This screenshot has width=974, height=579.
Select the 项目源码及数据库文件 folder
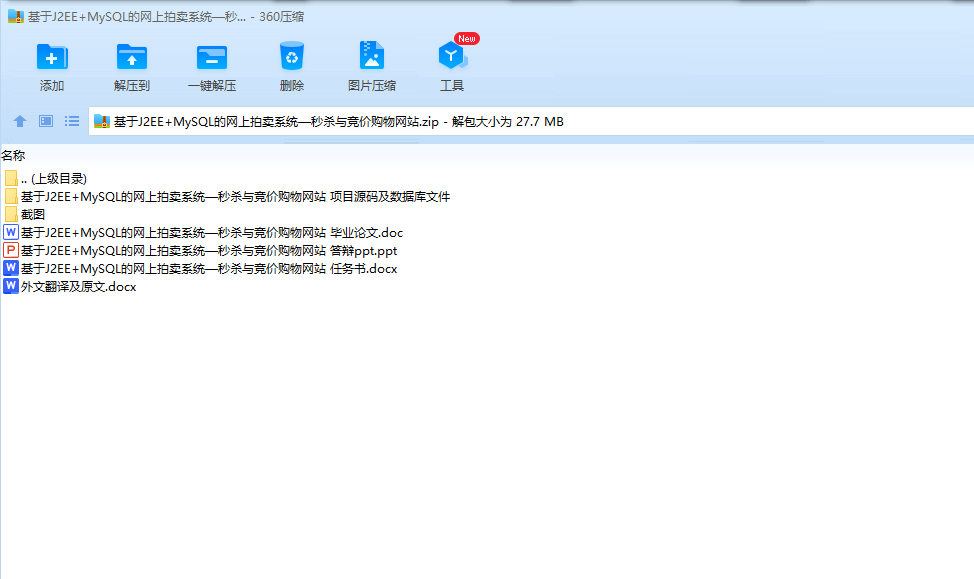tap(227, 197)
